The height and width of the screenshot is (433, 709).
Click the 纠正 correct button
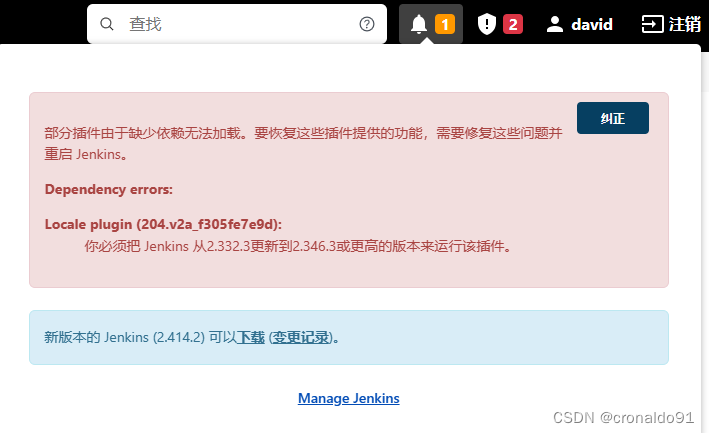coord(613,118)
